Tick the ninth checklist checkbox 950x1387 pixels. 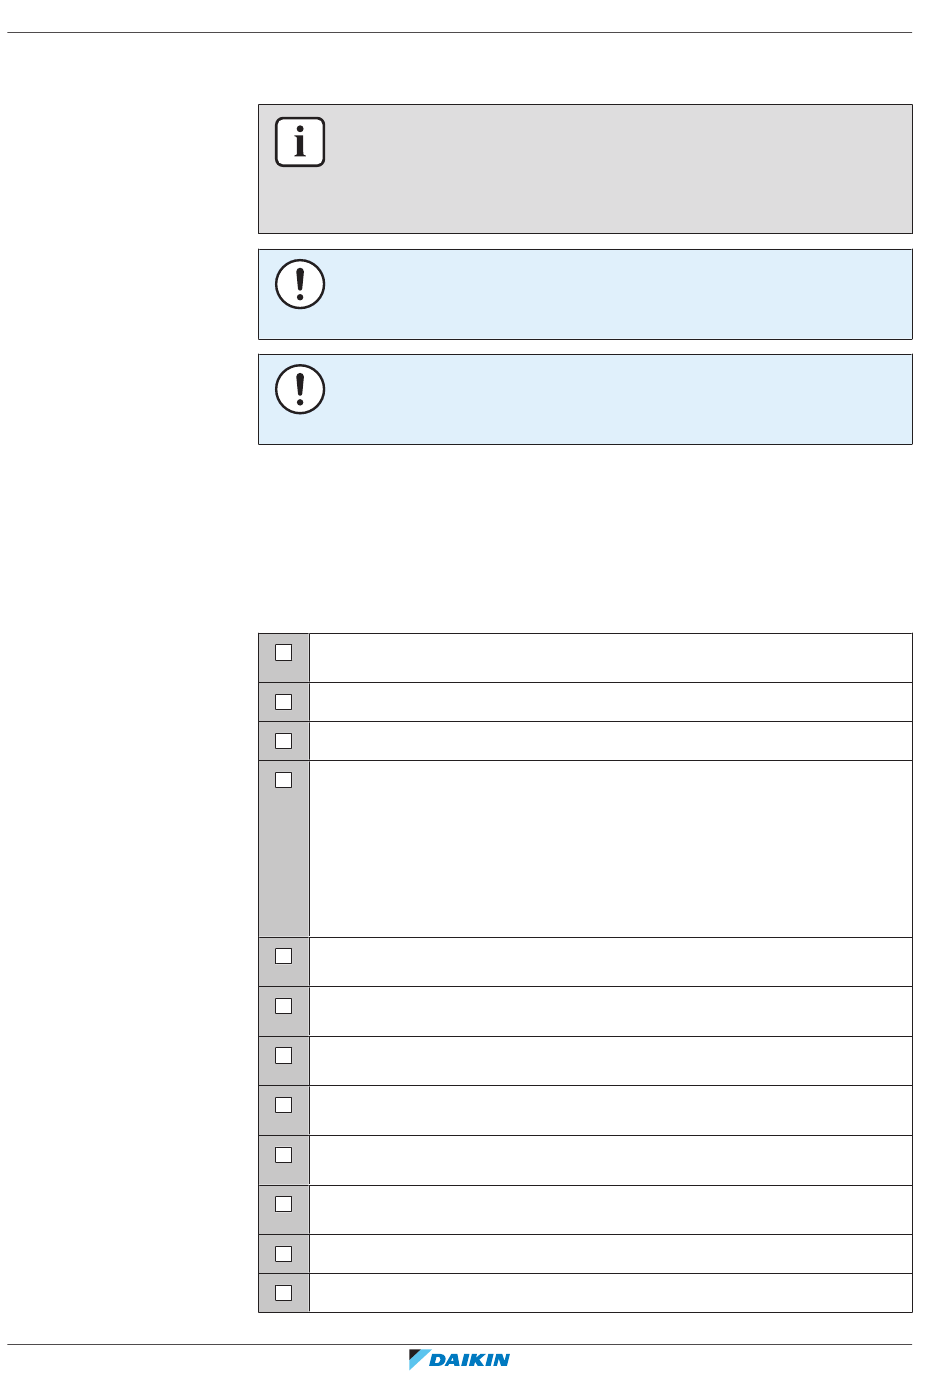tap(284, 1154)
